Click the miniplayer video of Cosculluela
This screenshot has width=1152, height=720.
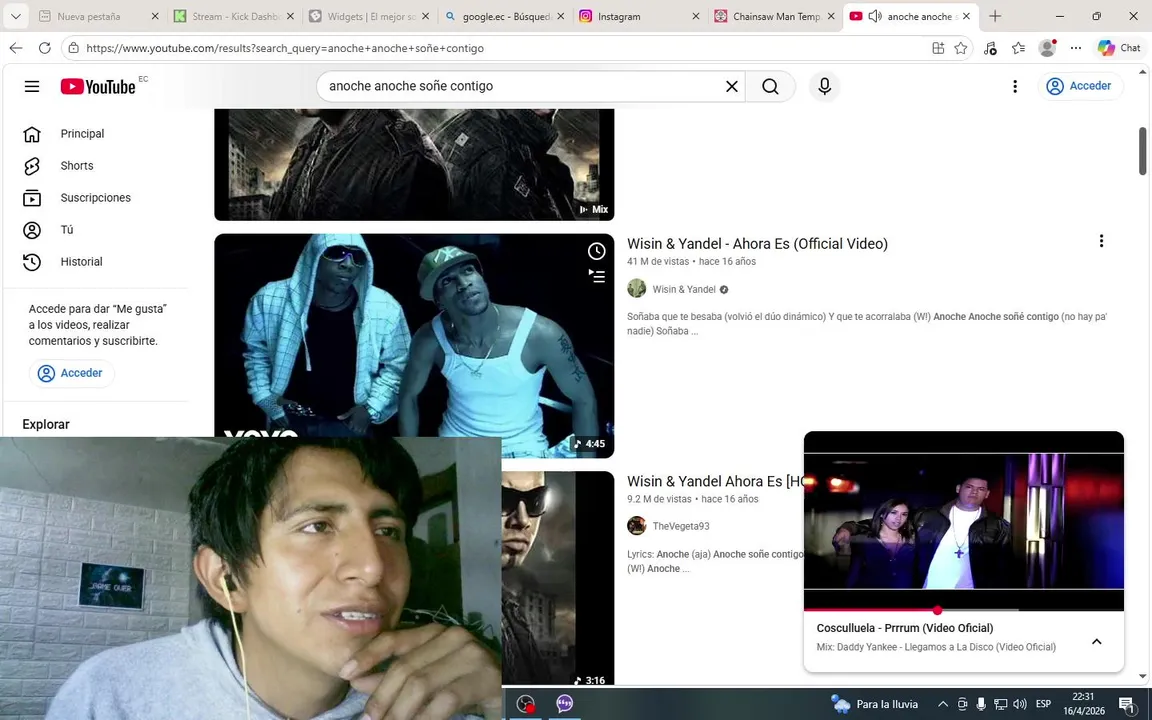(964, 520)
